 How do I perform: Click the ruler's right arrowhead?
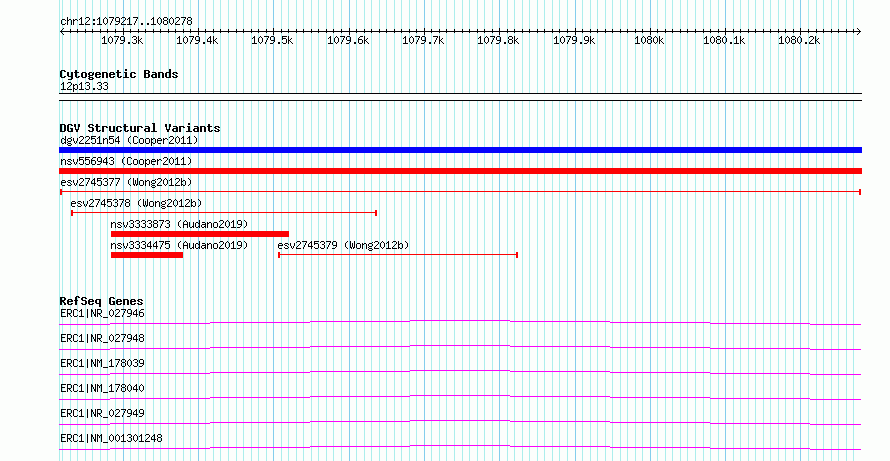(858, 32)
